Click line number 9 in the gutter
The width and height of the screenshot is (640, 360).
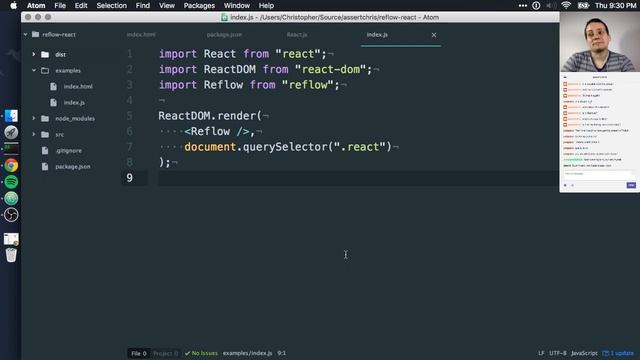(129, 178)
